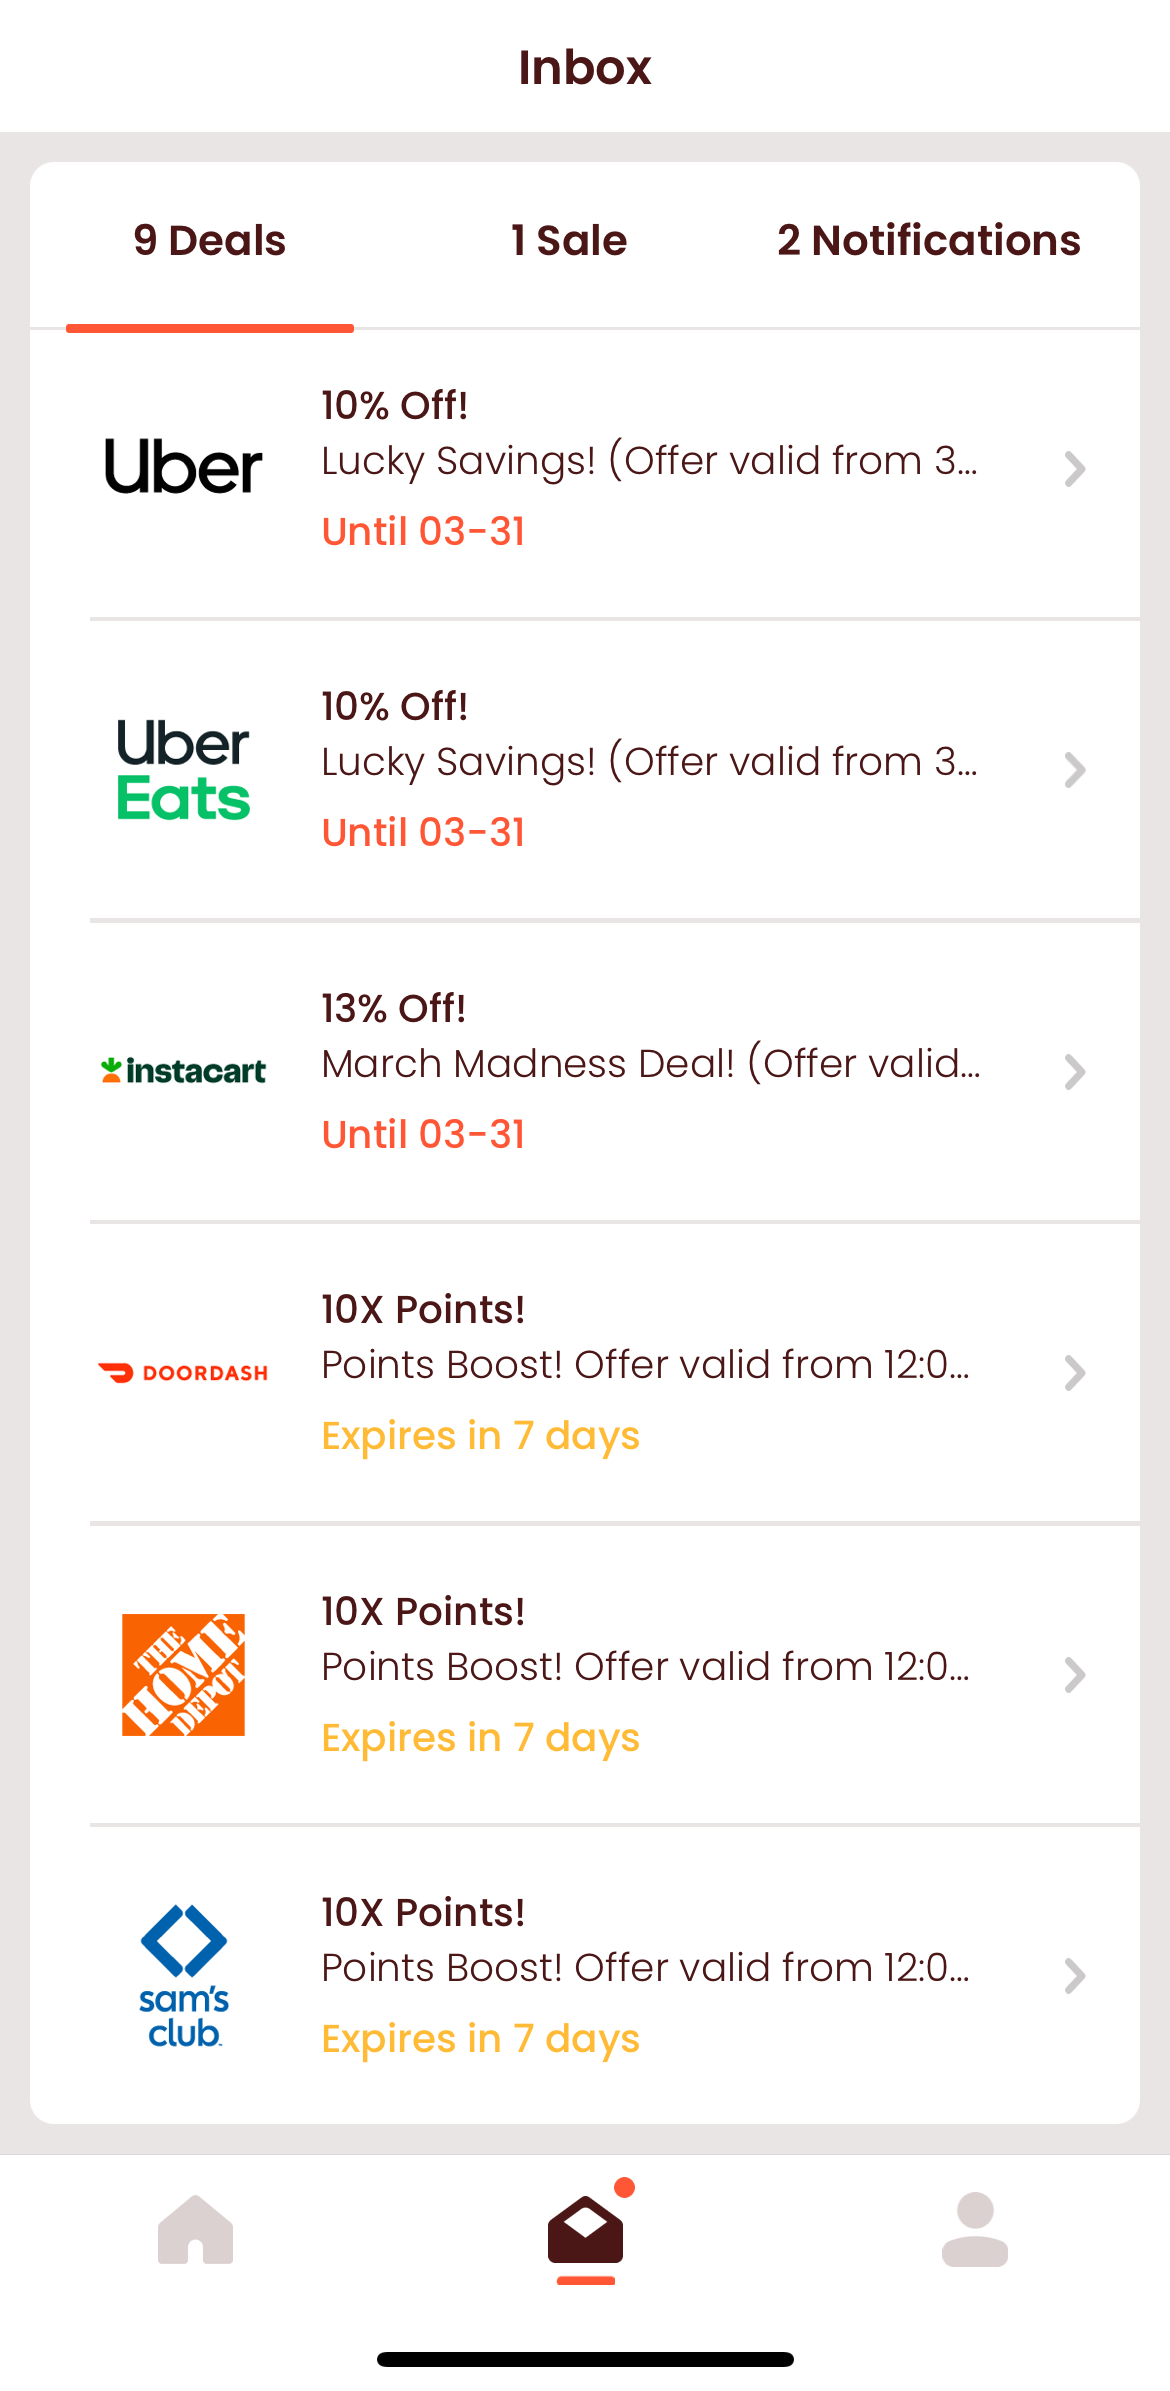Select the 9 Deals tab

(x=210, y=241)
